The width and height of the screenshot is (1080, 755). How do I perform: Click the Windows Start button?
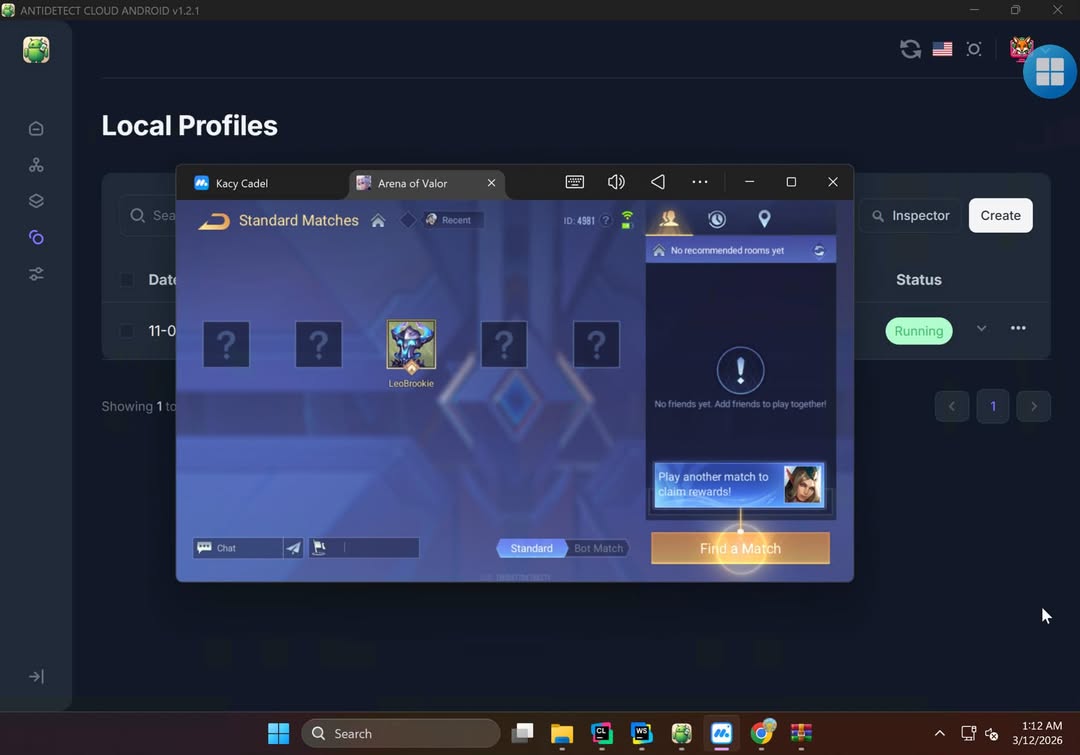coord(278,734)
